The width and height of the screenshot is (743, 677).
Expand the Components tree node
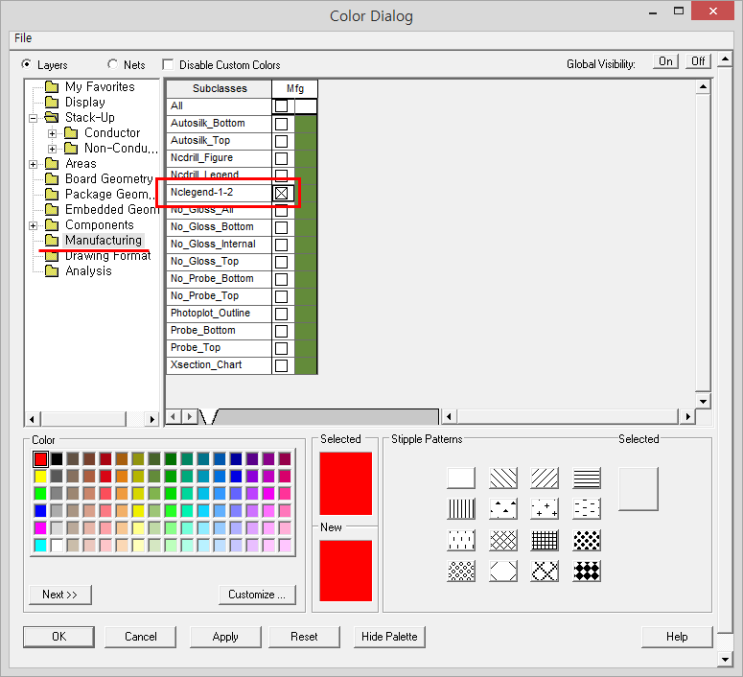[x=34, y=226]
